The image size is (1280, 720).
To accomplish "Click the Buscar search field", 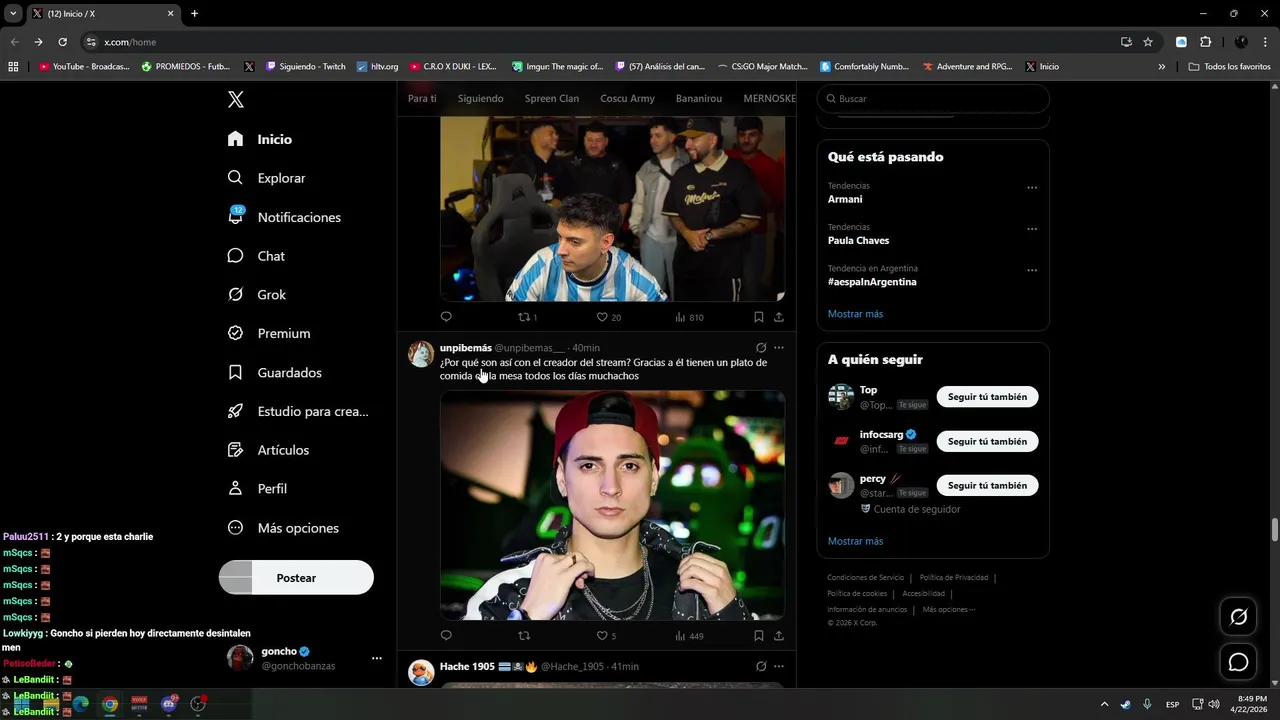I will point(933,99).
